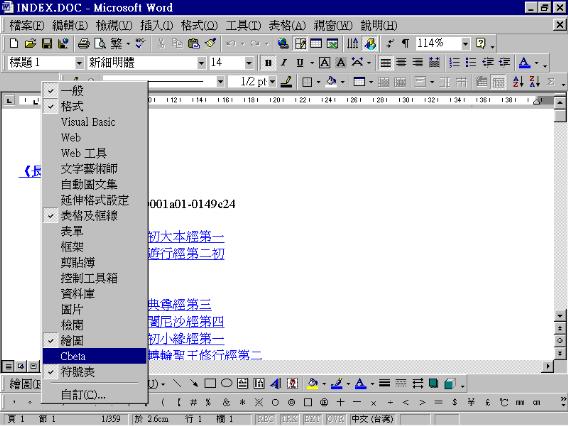Enable the Web 工具 toolbar

pyautogui.click(x=95, y=153)
